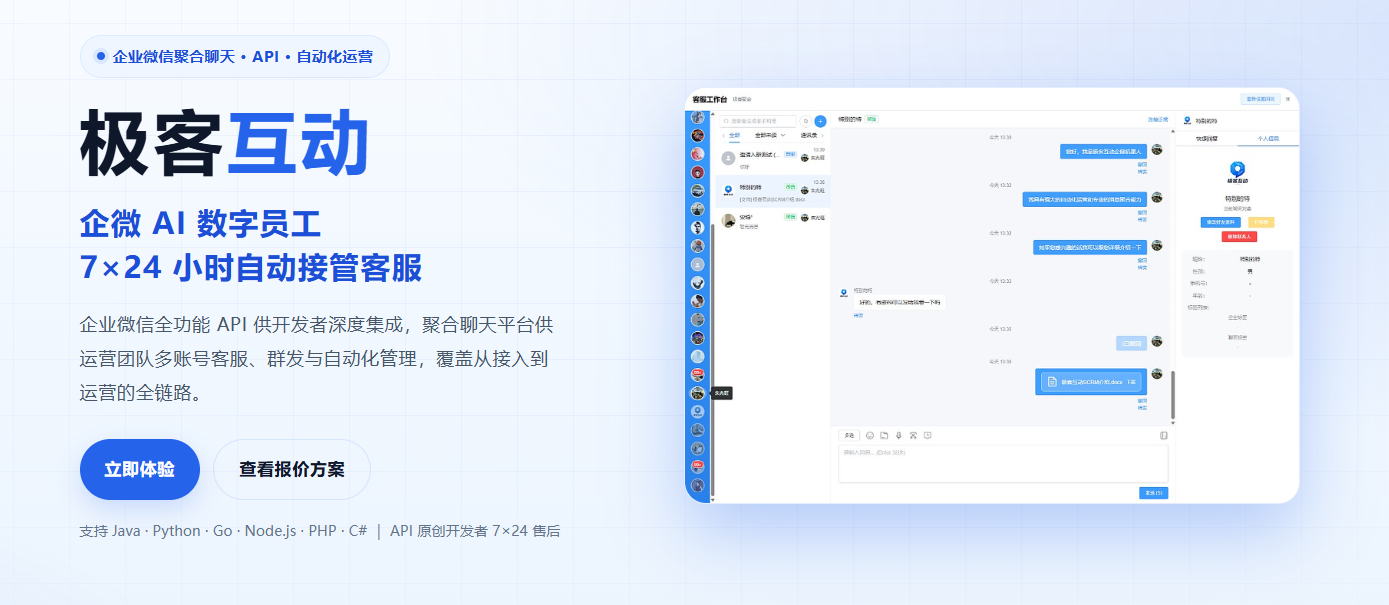1389x605 pixels.
Task: Click the account sidebar vertical scrollbar
Action: [x=713, y=361]
